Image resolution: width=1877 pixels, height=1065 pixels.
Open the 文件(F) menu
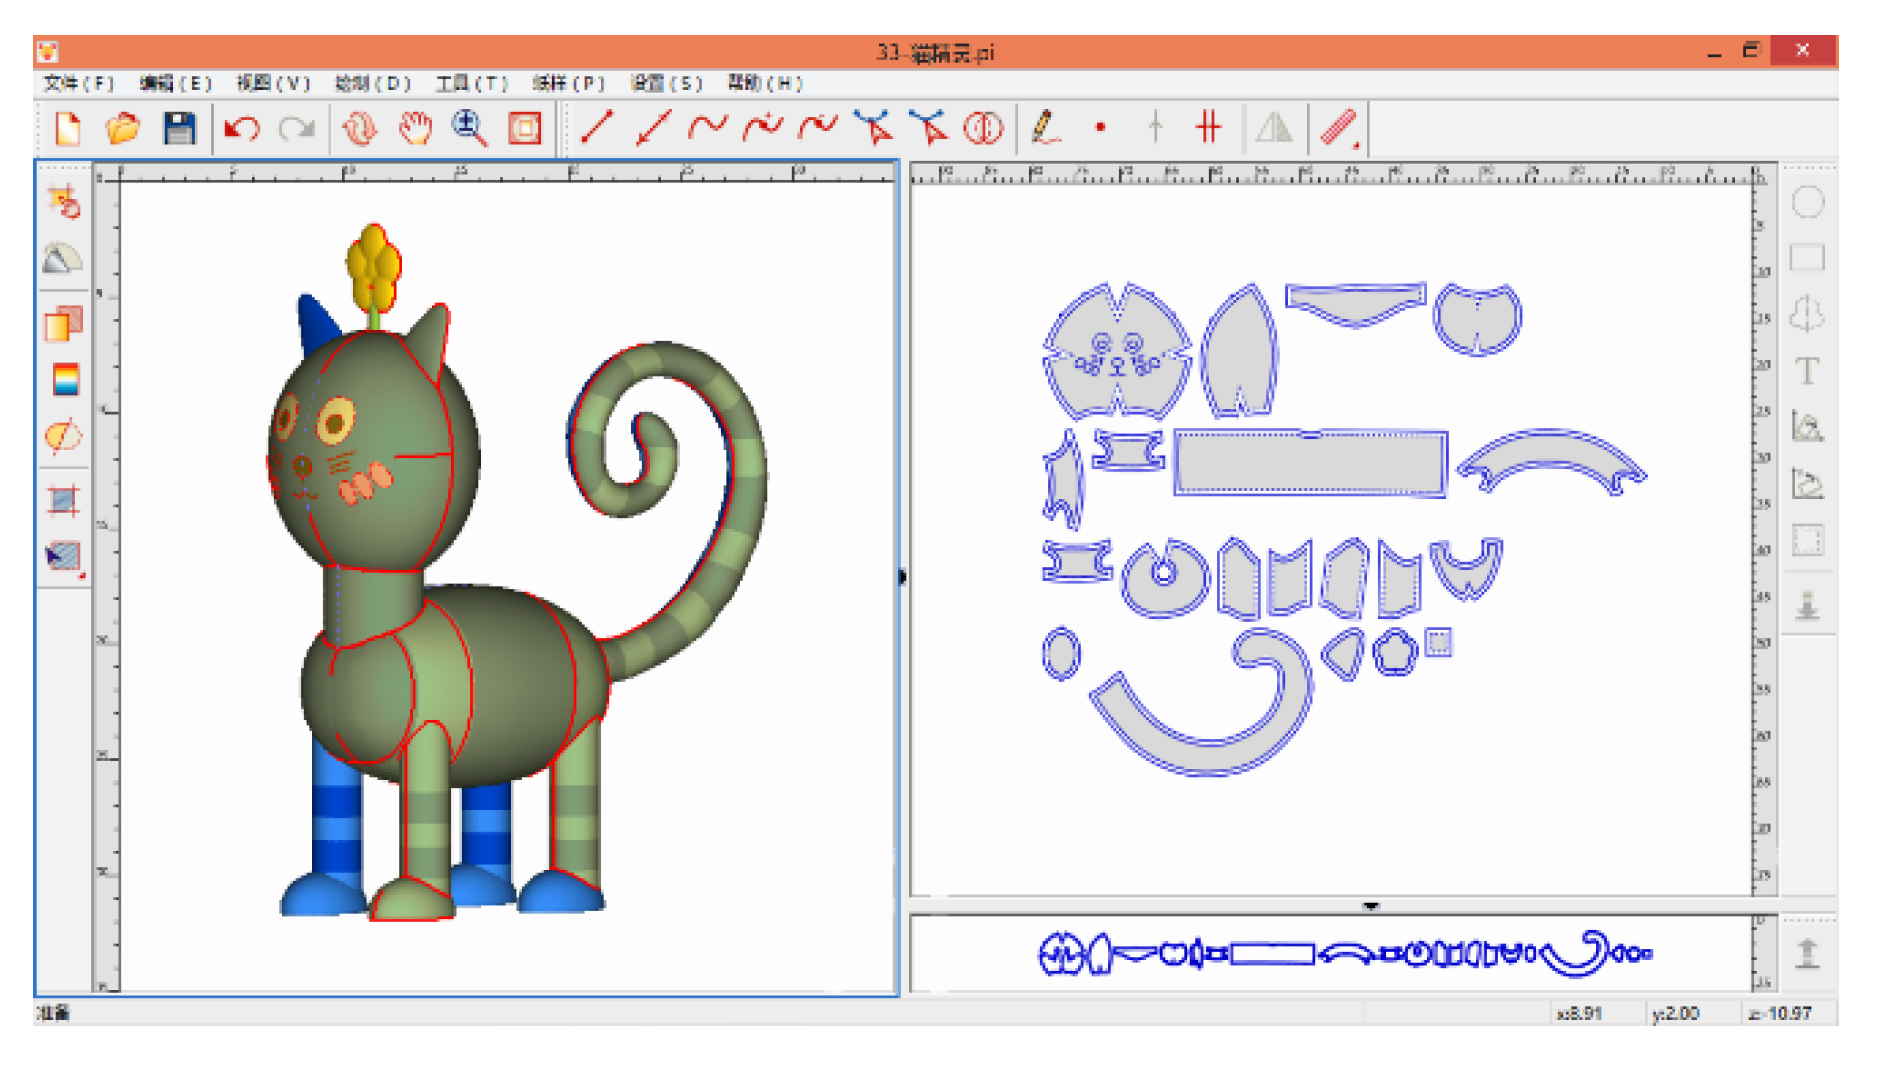pyautogui.click(x=79, y=83)
